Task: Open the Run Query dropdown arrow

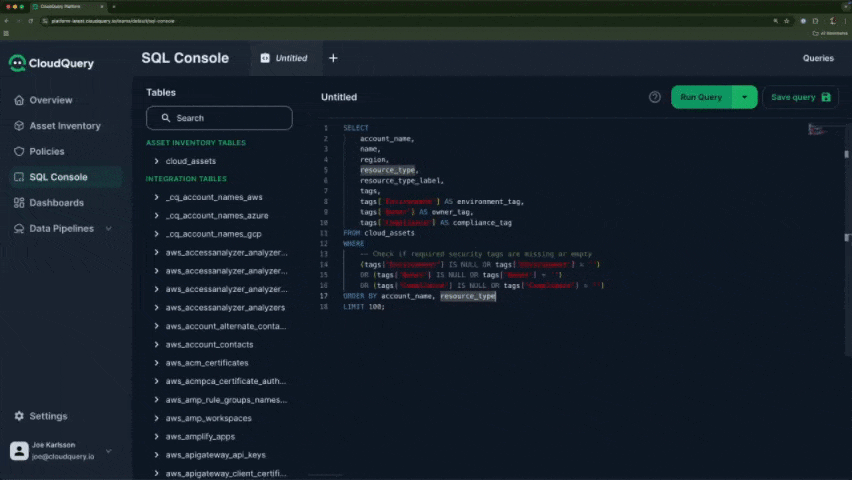Action: pos(744,97)
